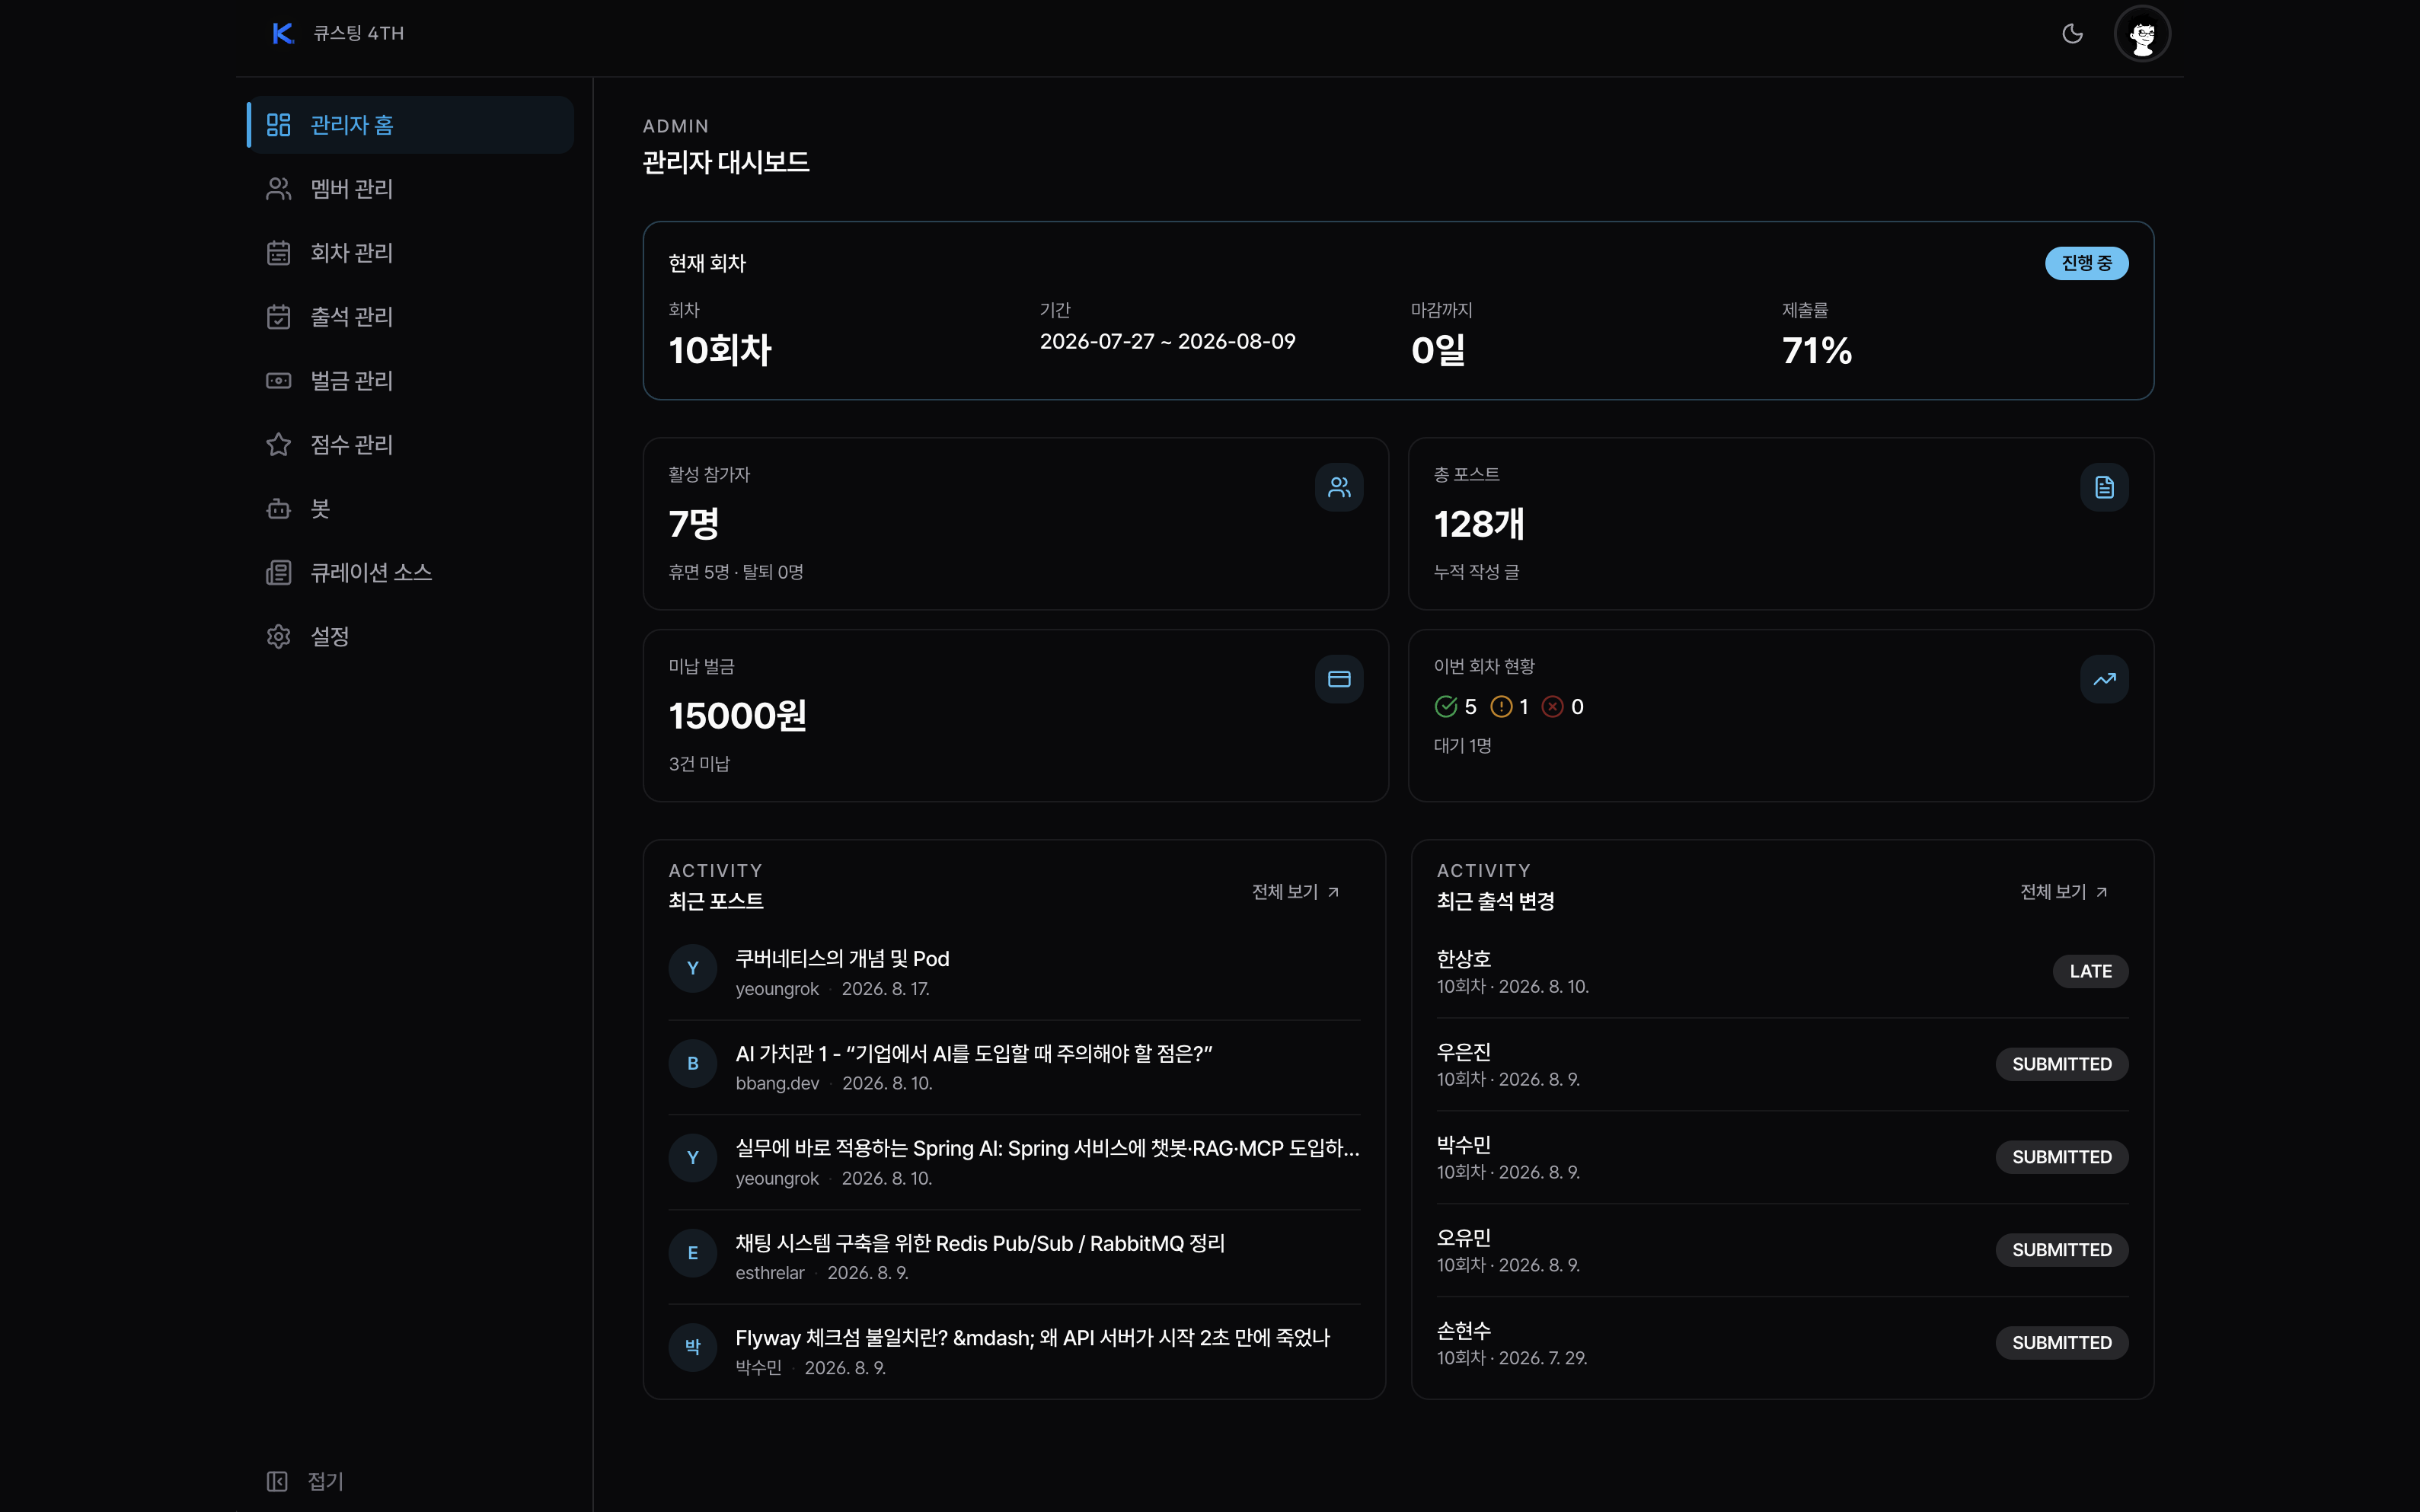Click the 128개 total posts value
Viewport: 2420px width, 1512px height.
click(1479, 524)
